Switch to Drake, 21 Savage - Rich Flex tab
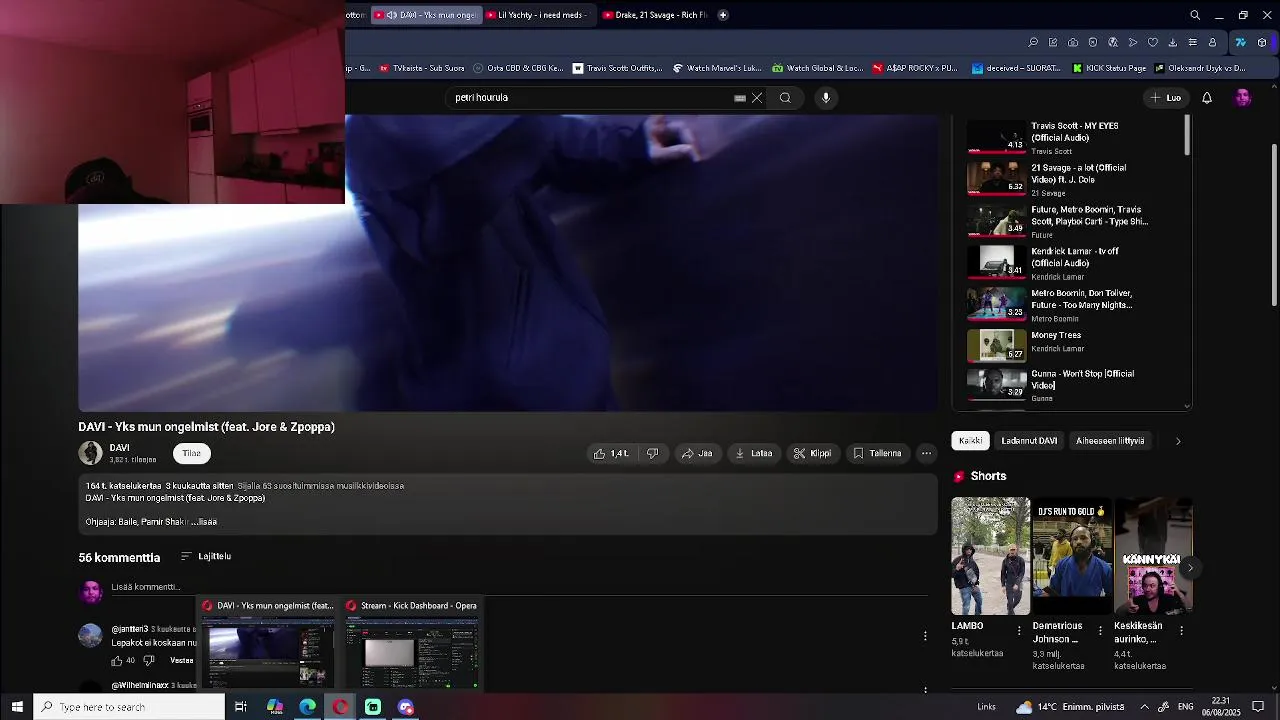The width and height of the screenshot is (1280, 720). pyautogui.click(x=656, y=15)
